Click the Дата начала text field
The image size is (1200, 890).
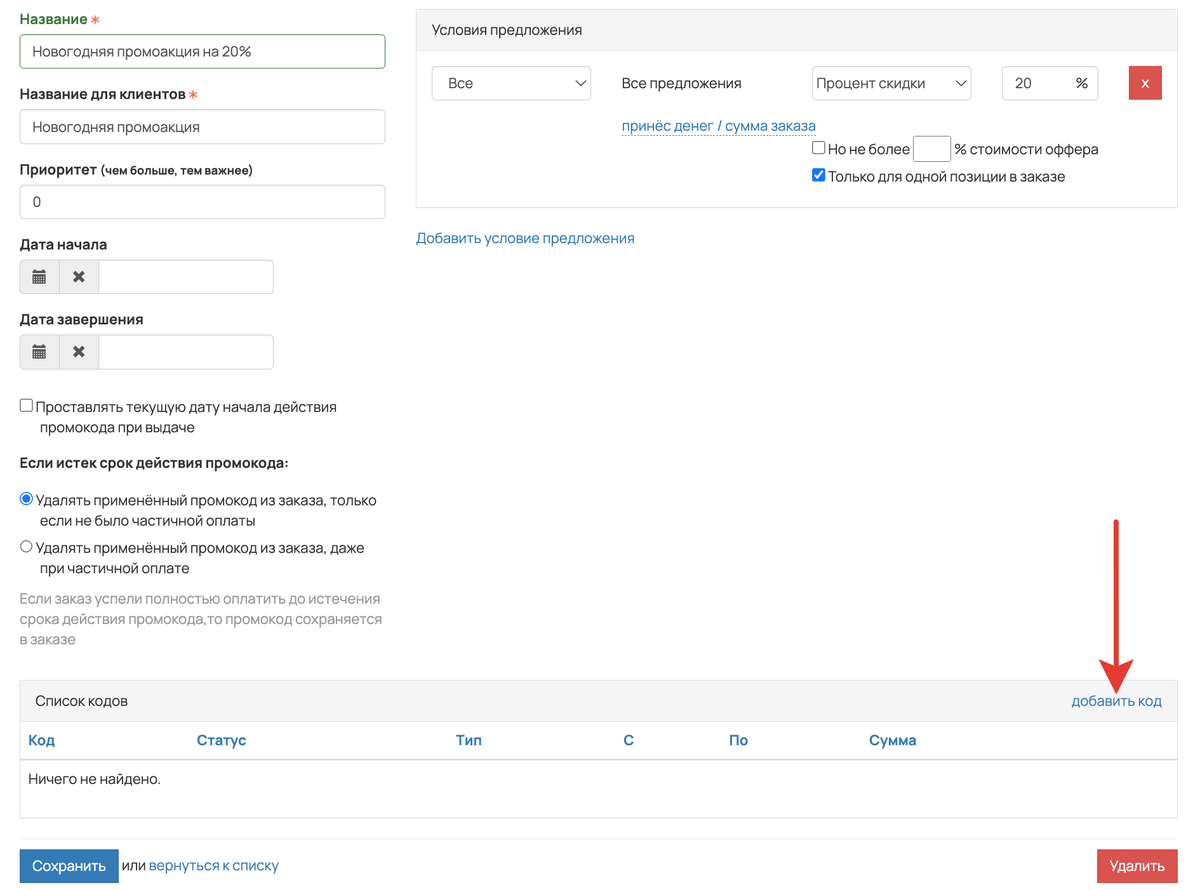186,277
